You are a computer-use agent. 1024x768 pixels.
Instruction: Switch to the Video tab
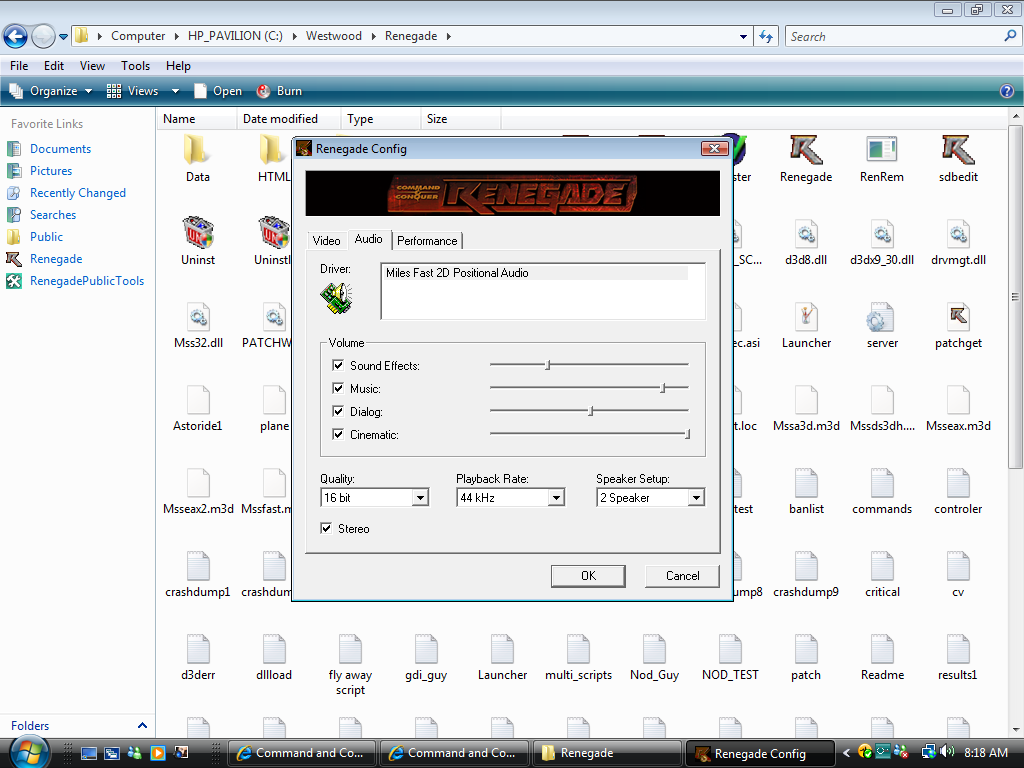(326, 241)
